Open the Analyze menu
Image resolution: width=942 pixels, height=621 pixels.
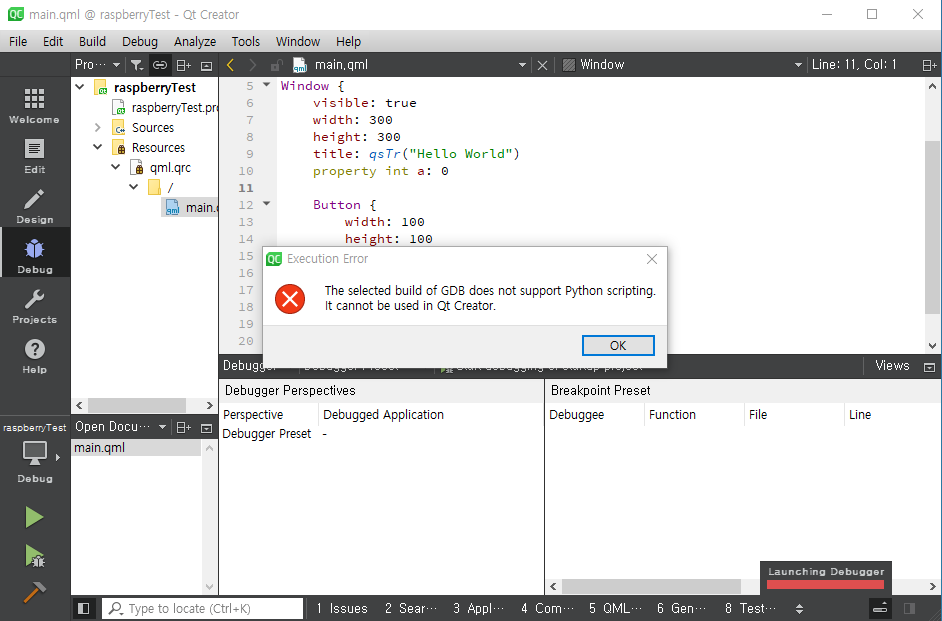(x=194, y=42)
